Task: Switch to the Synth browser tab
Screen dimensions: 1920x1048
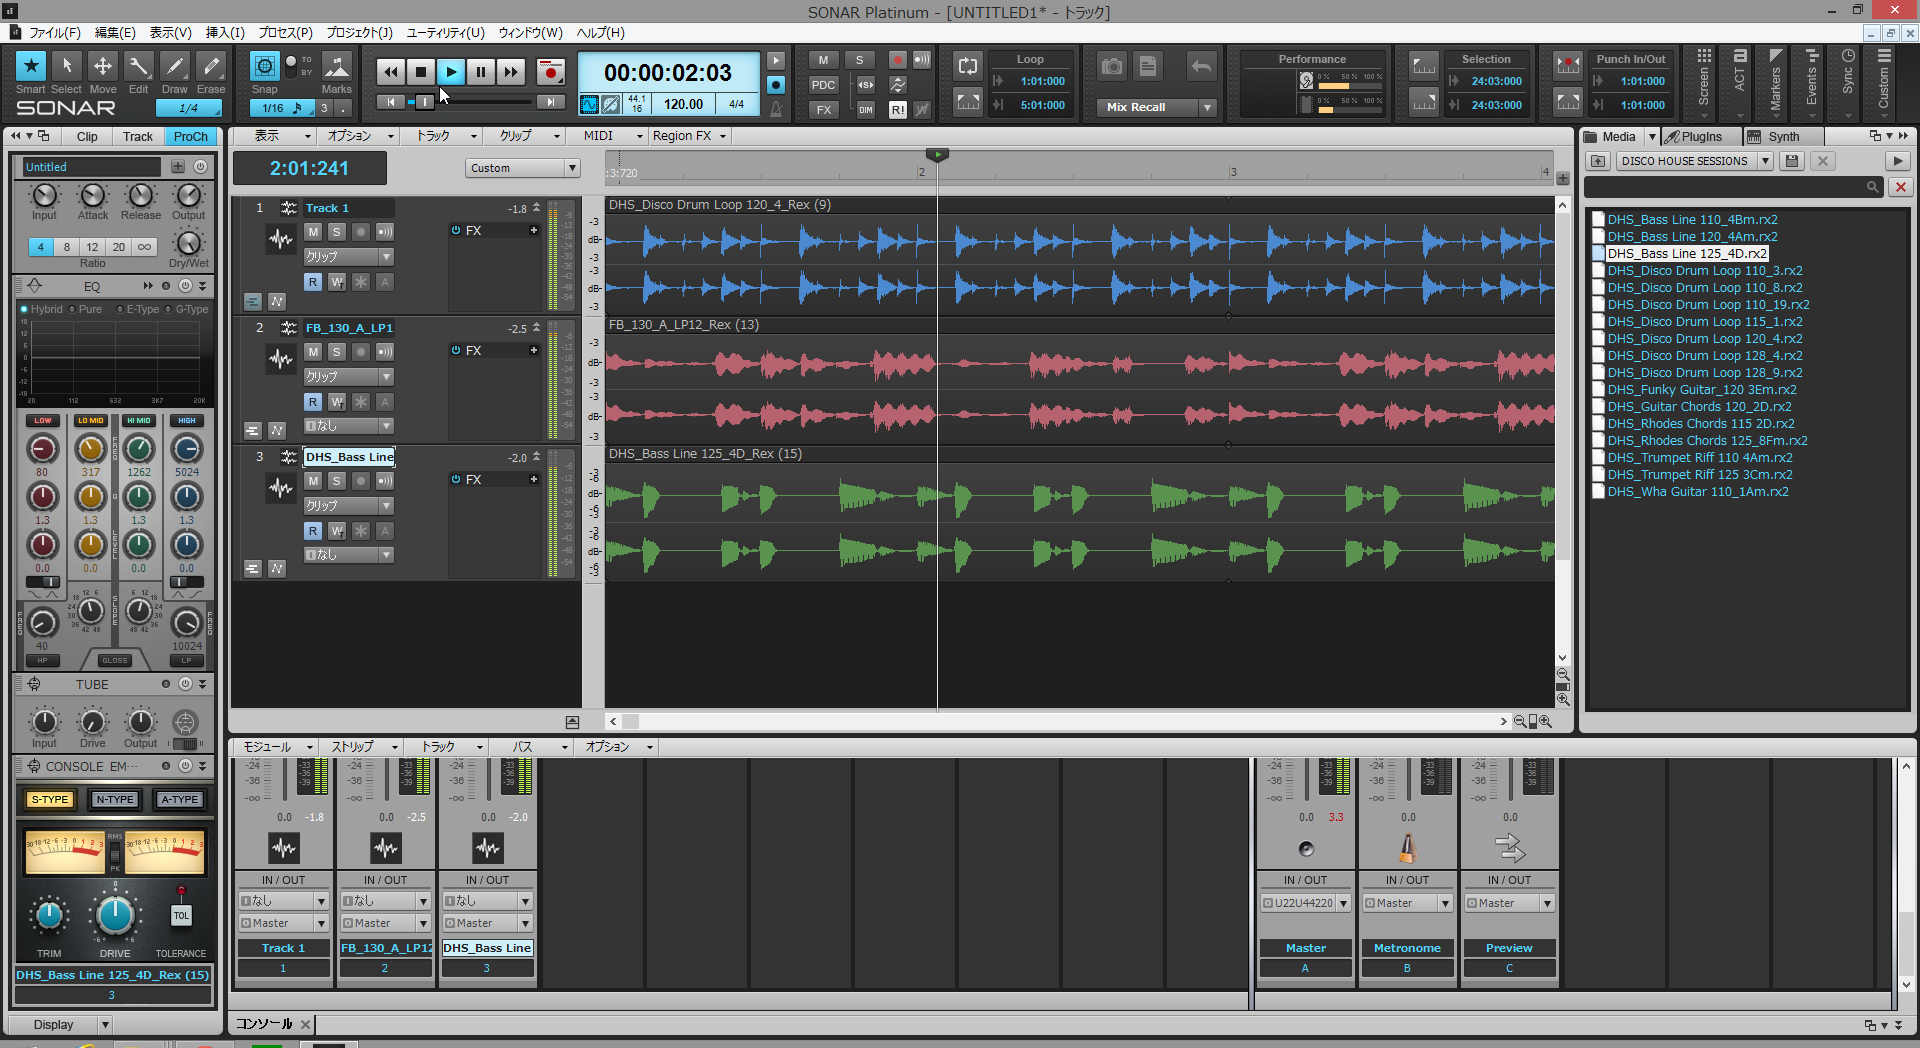Action: [x=1783, y=137]
